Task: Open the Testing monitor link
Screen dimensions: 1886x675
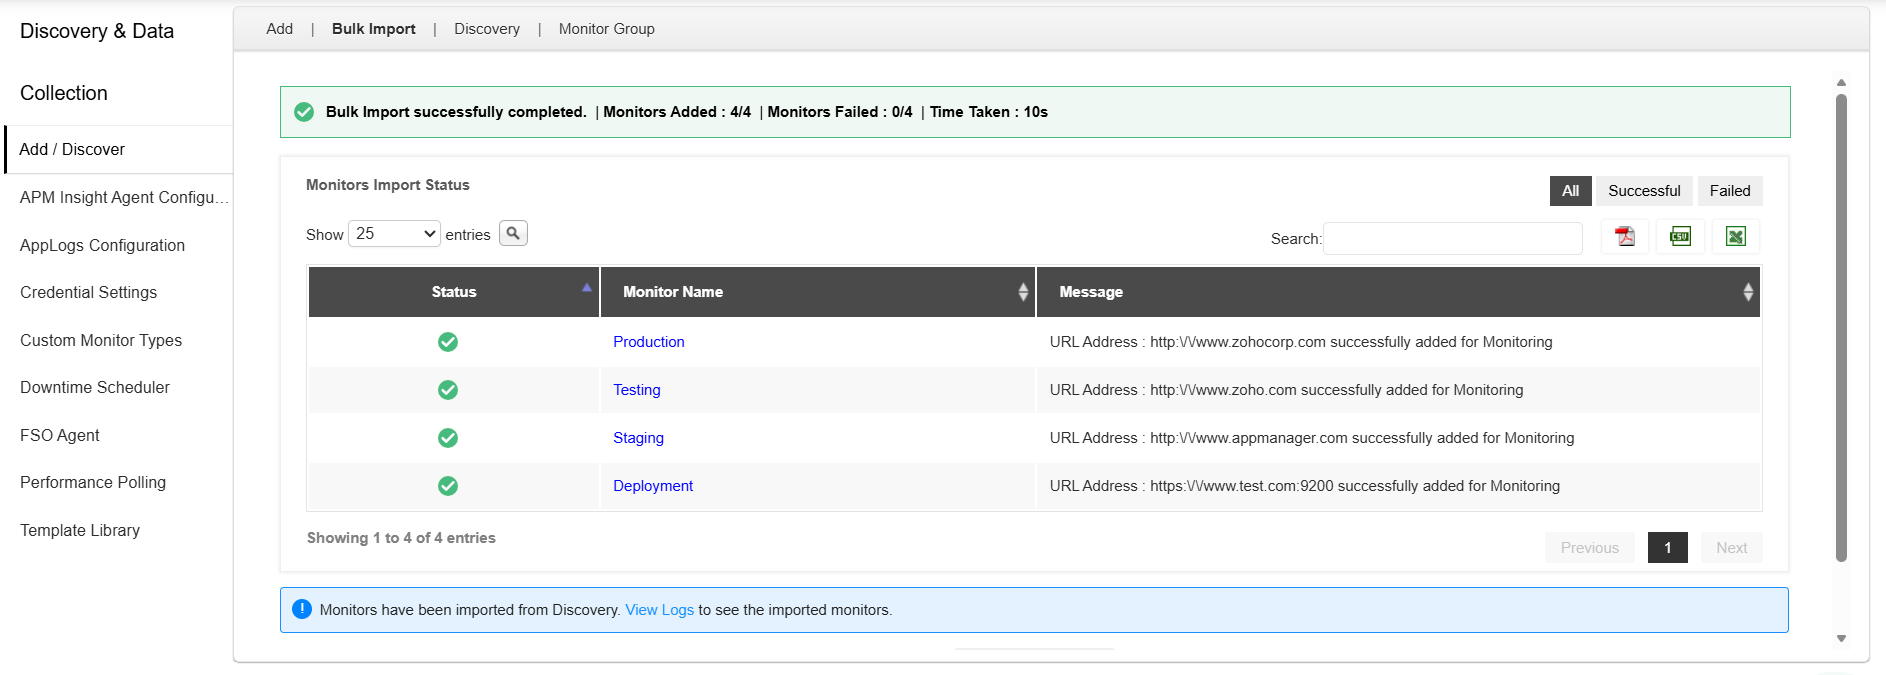Action: point(637,390)
